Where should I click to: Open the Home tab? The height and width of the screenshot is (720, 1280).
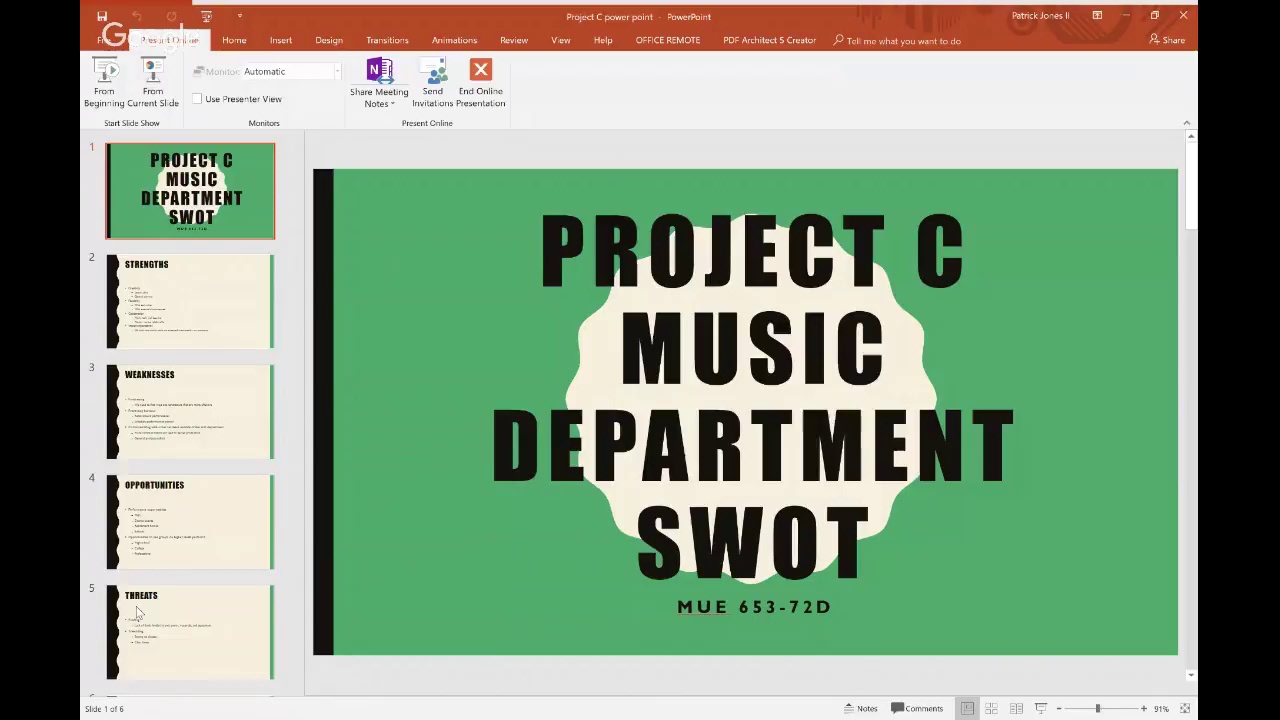(x=234, y=40)
